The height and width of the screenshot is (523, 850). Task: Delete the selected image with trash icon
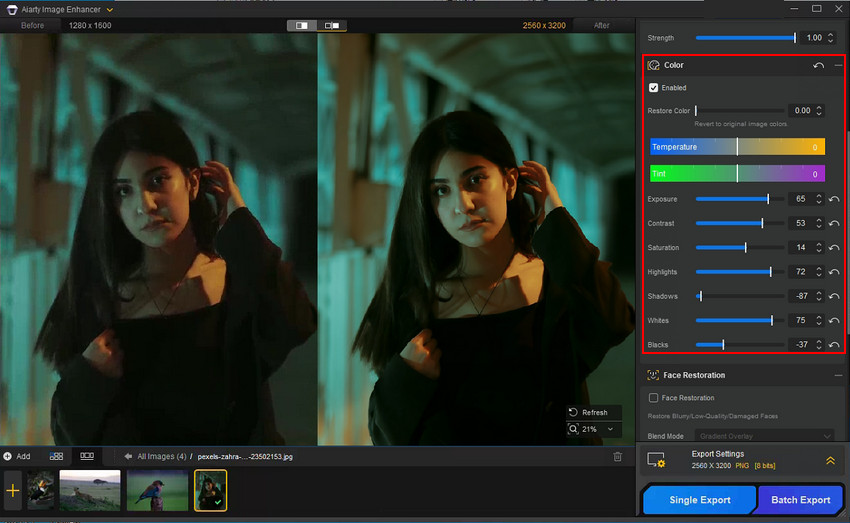point(617,457)
